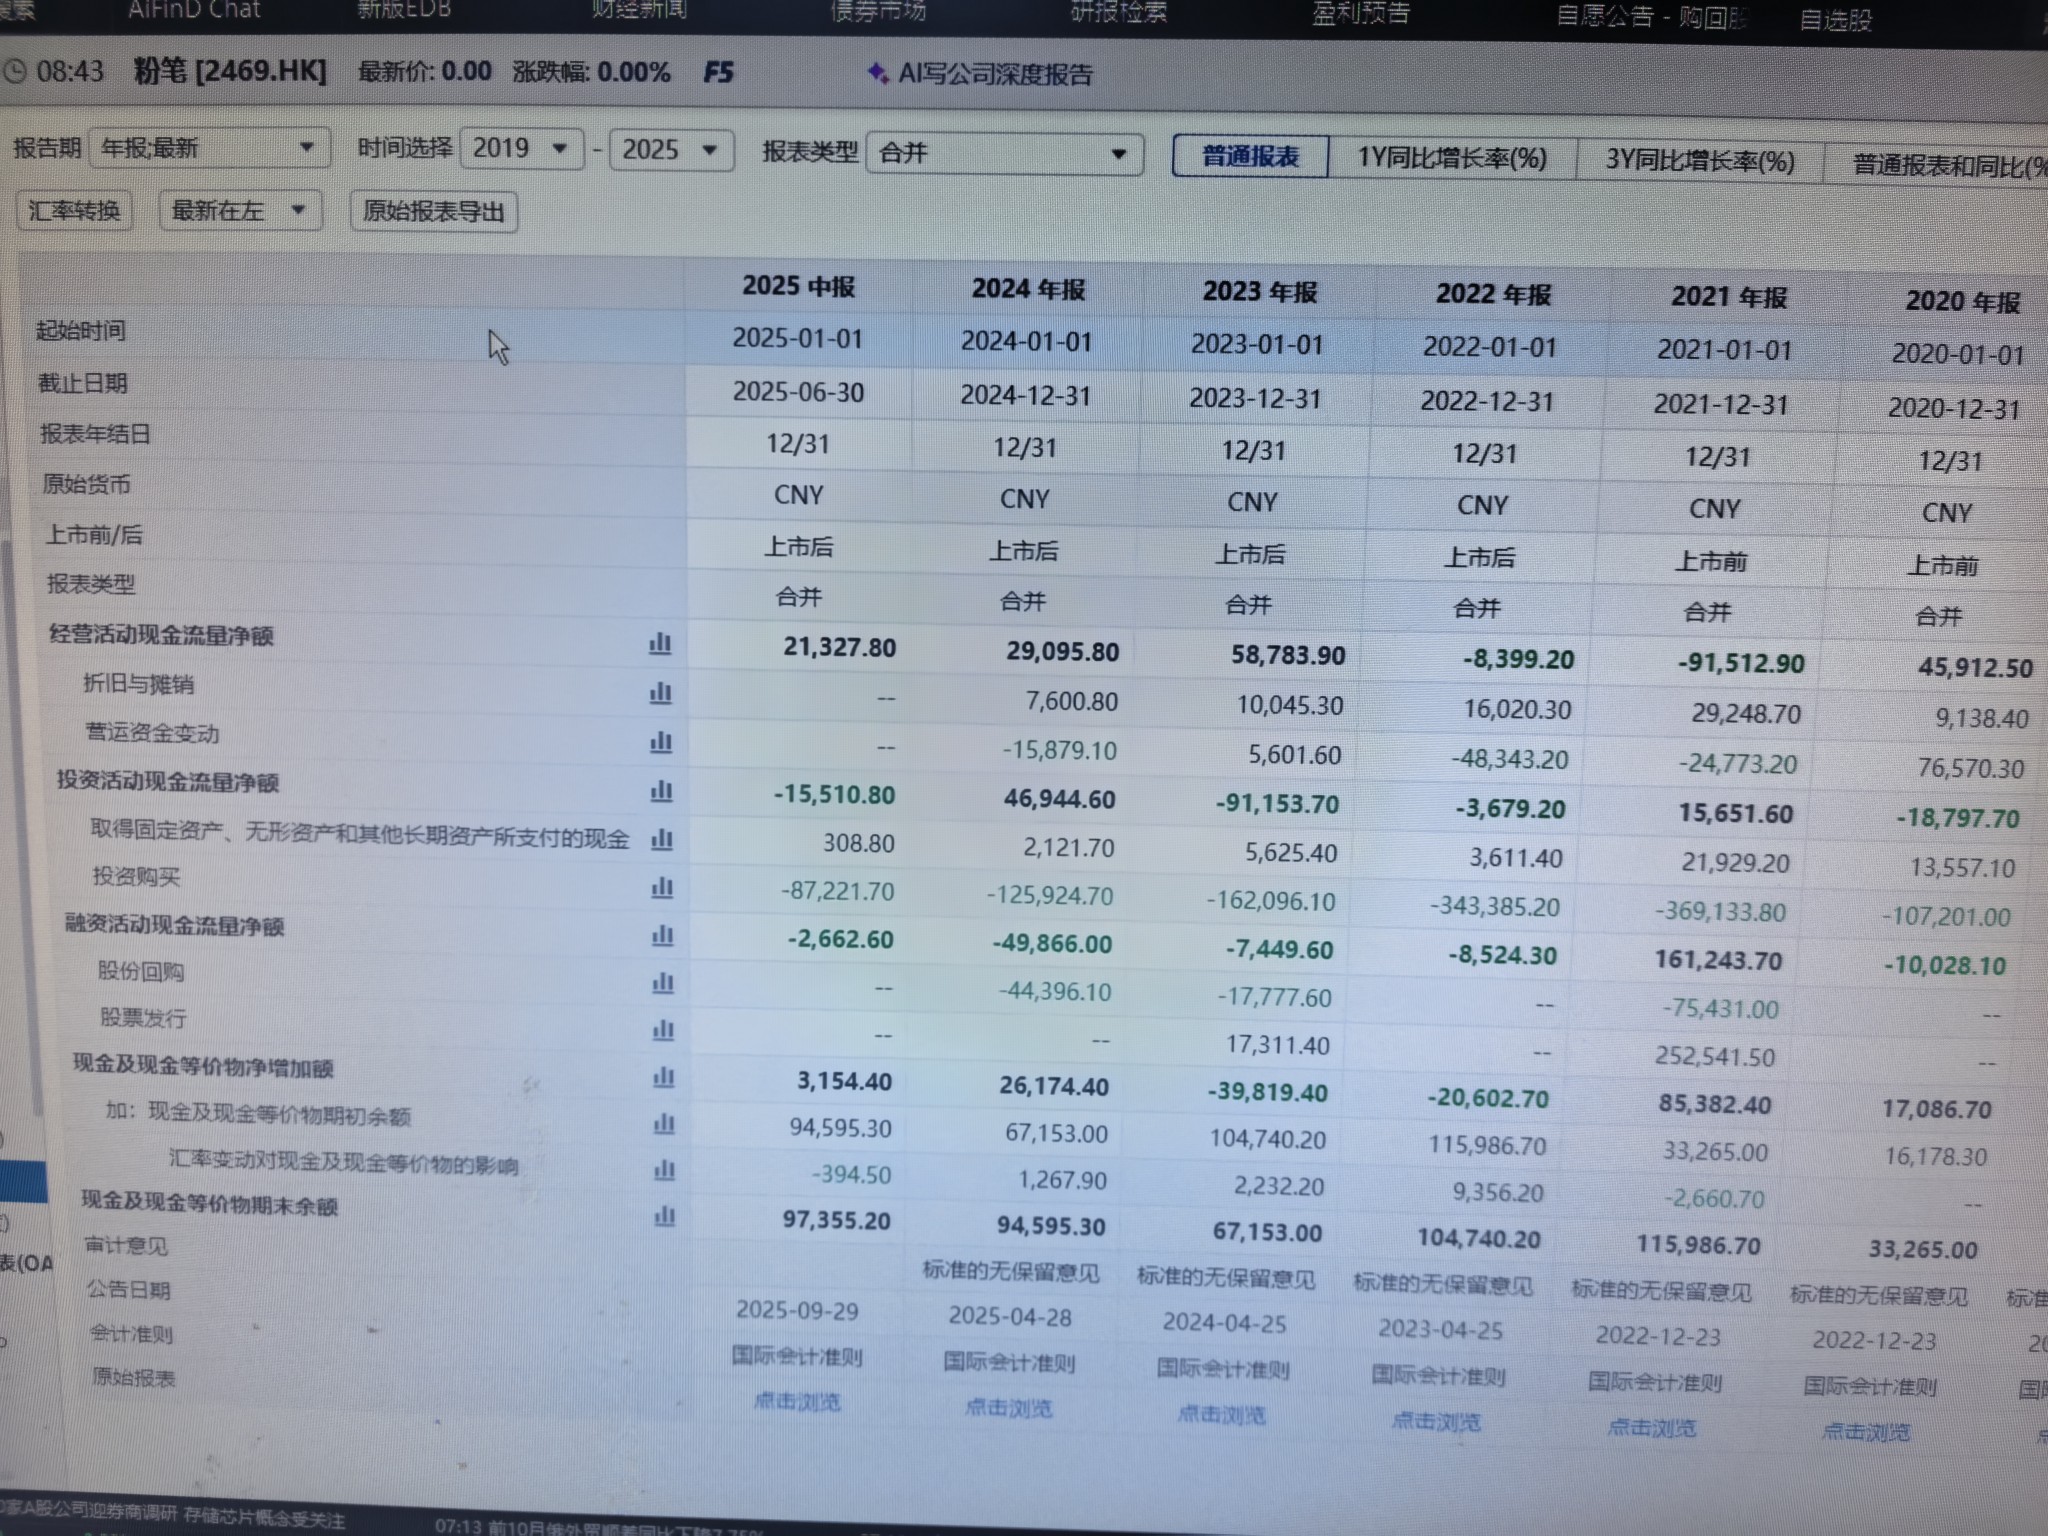2048x1536 pixels.
Task: Open the 债券市场 top tab
Action: pyautogui.click(x=878, y=12)
